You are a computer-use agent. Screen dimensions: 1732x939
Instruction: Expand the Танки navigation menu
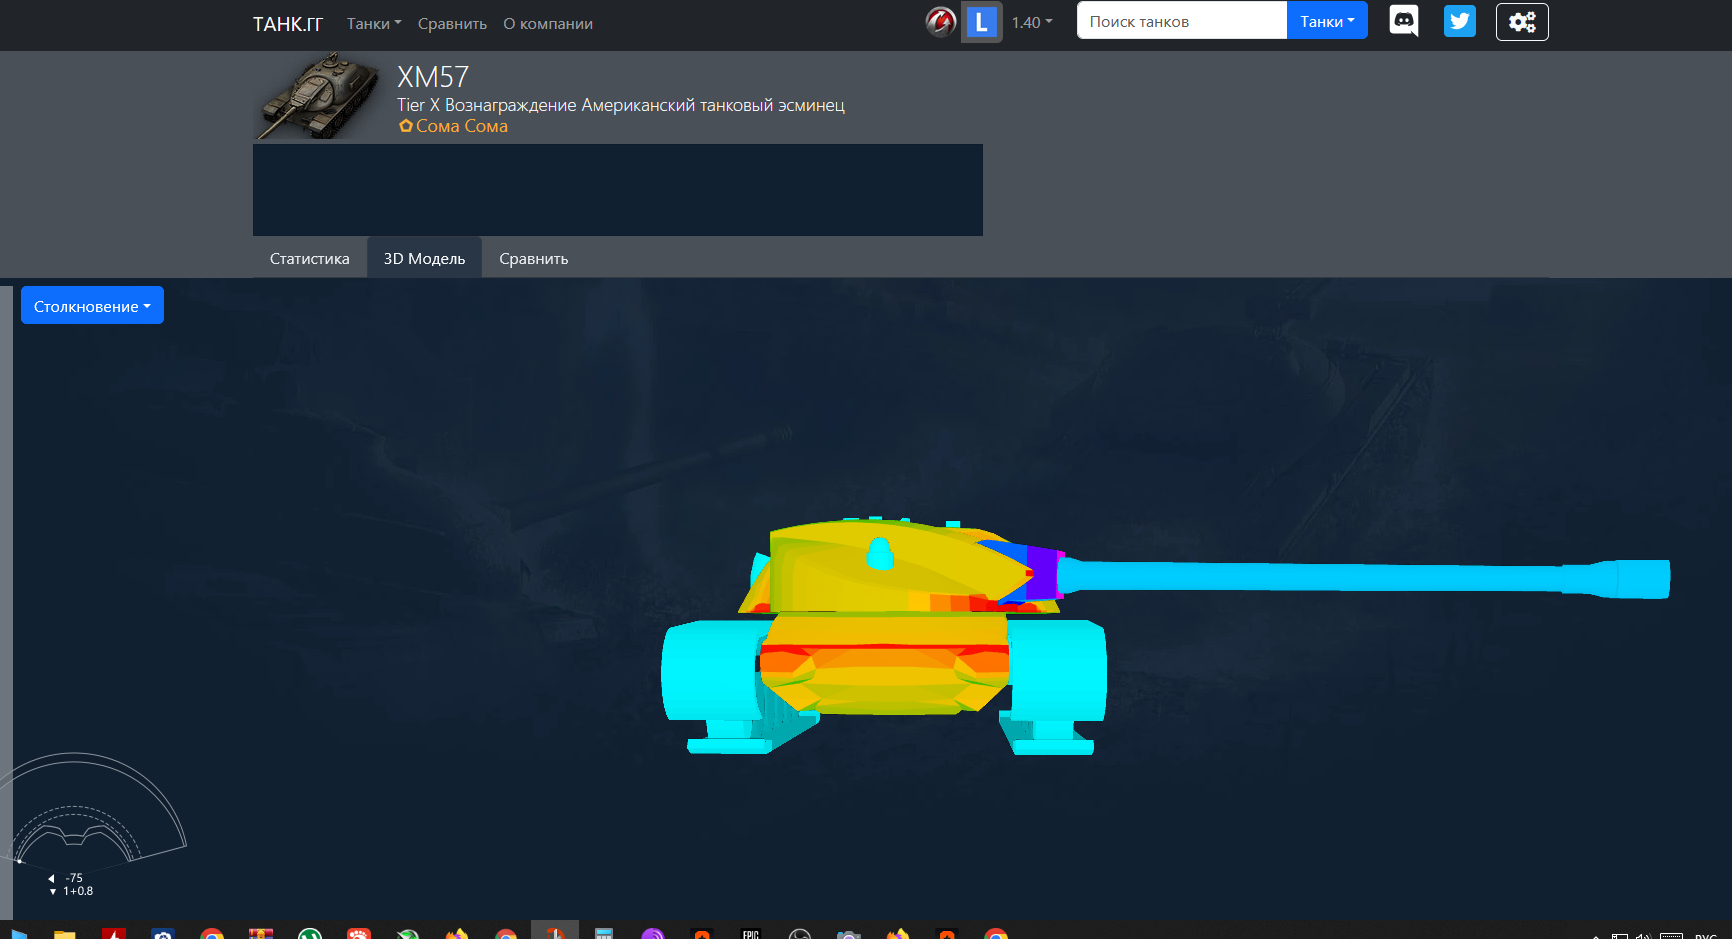coord(373,24)
